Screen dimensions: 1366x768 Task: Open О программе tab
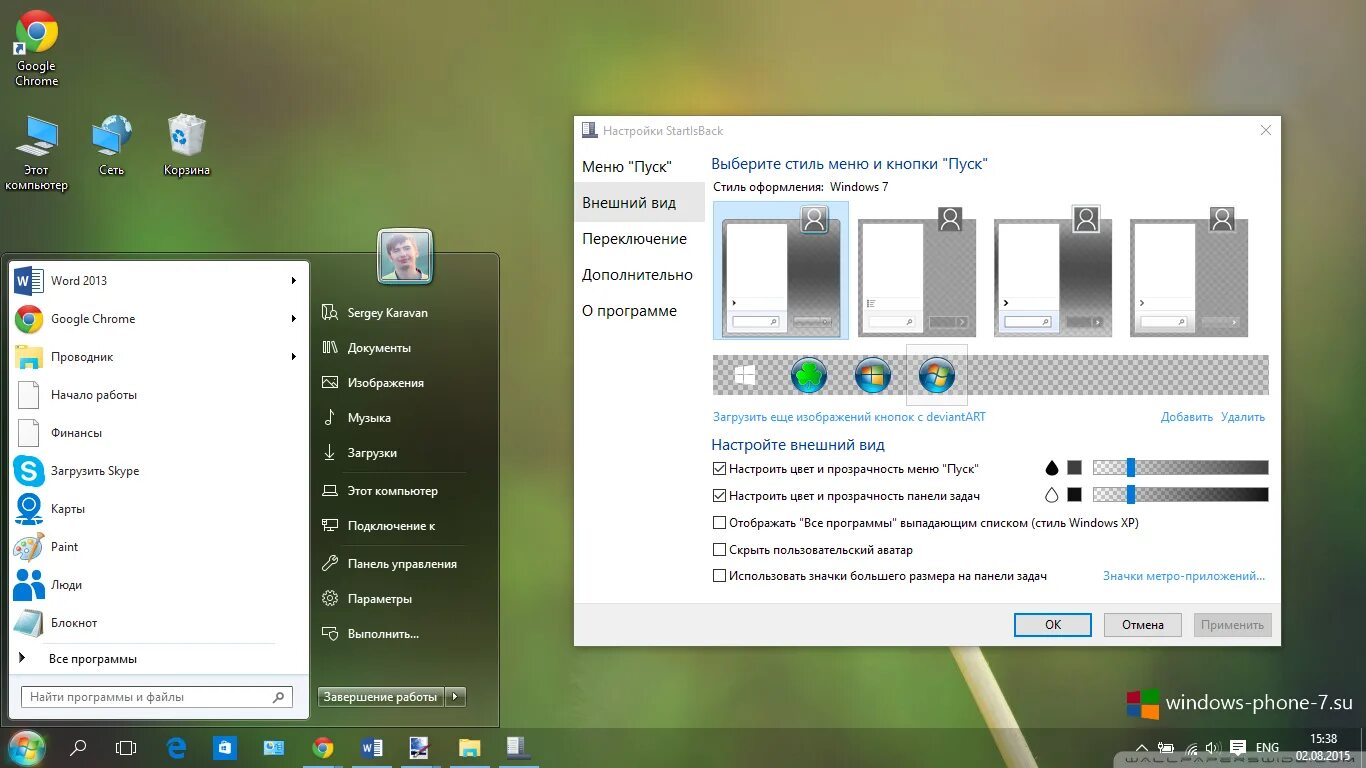tap(640, 310)
